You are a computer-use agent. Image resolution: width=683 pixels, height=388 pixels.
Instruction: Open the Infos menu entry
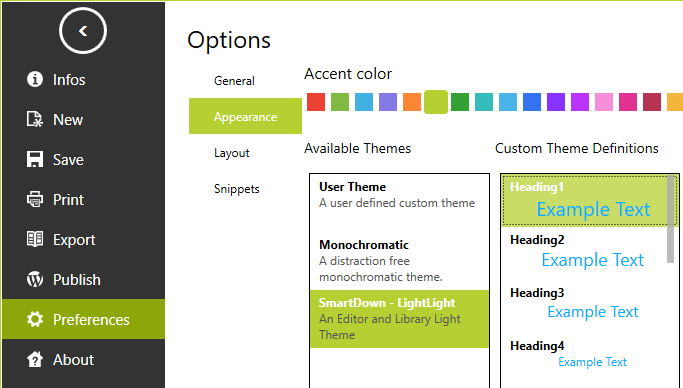click(x=84, y=79)
